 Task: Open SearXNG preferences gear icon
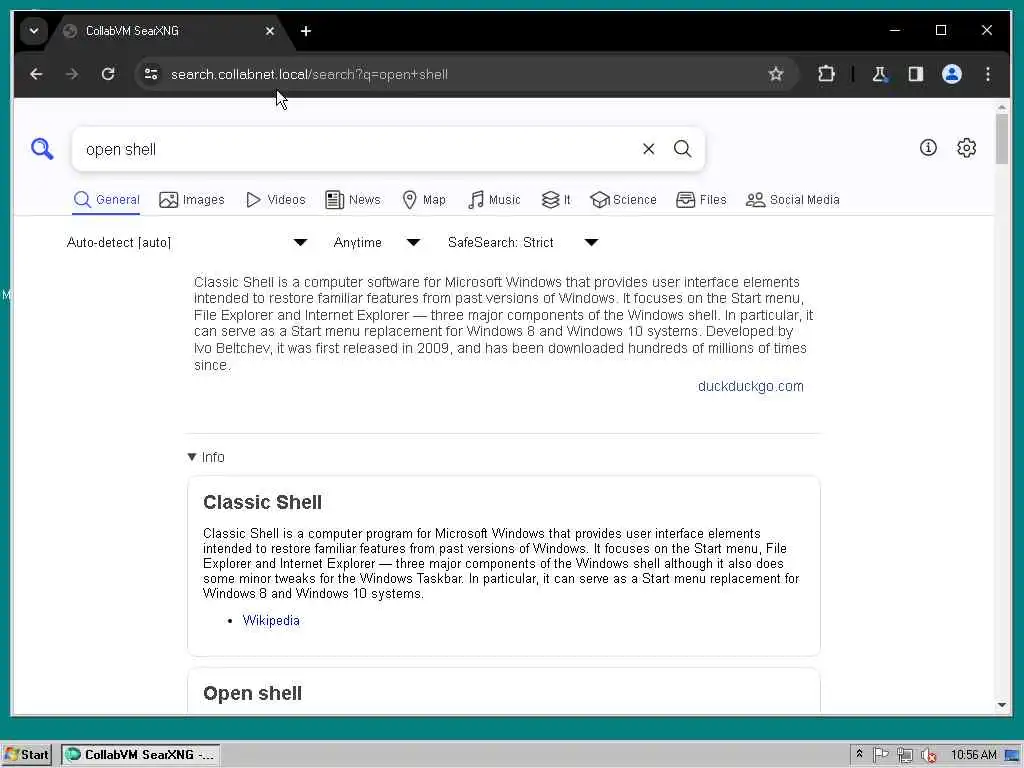click(x=967, y=148)
